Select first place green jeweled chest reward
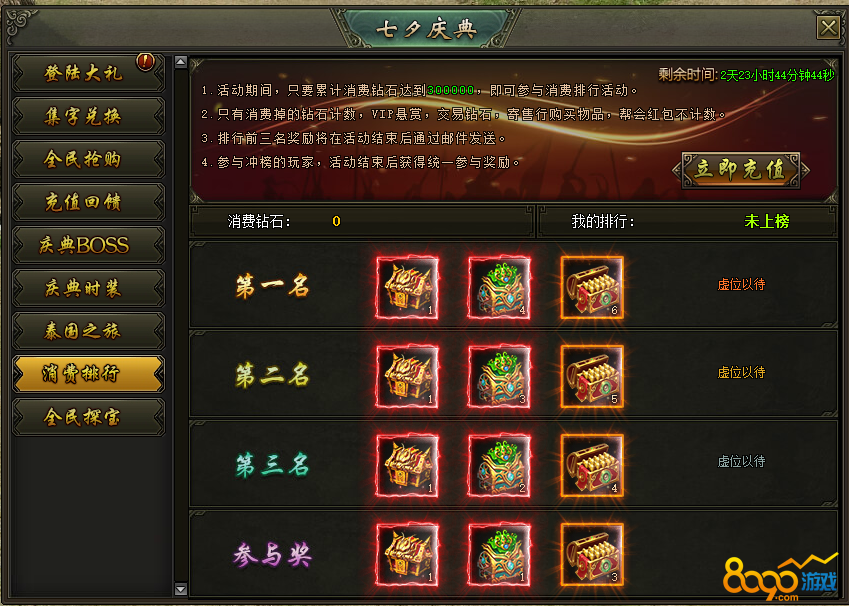This screenshot has height=606, width=849. [499, 288]
